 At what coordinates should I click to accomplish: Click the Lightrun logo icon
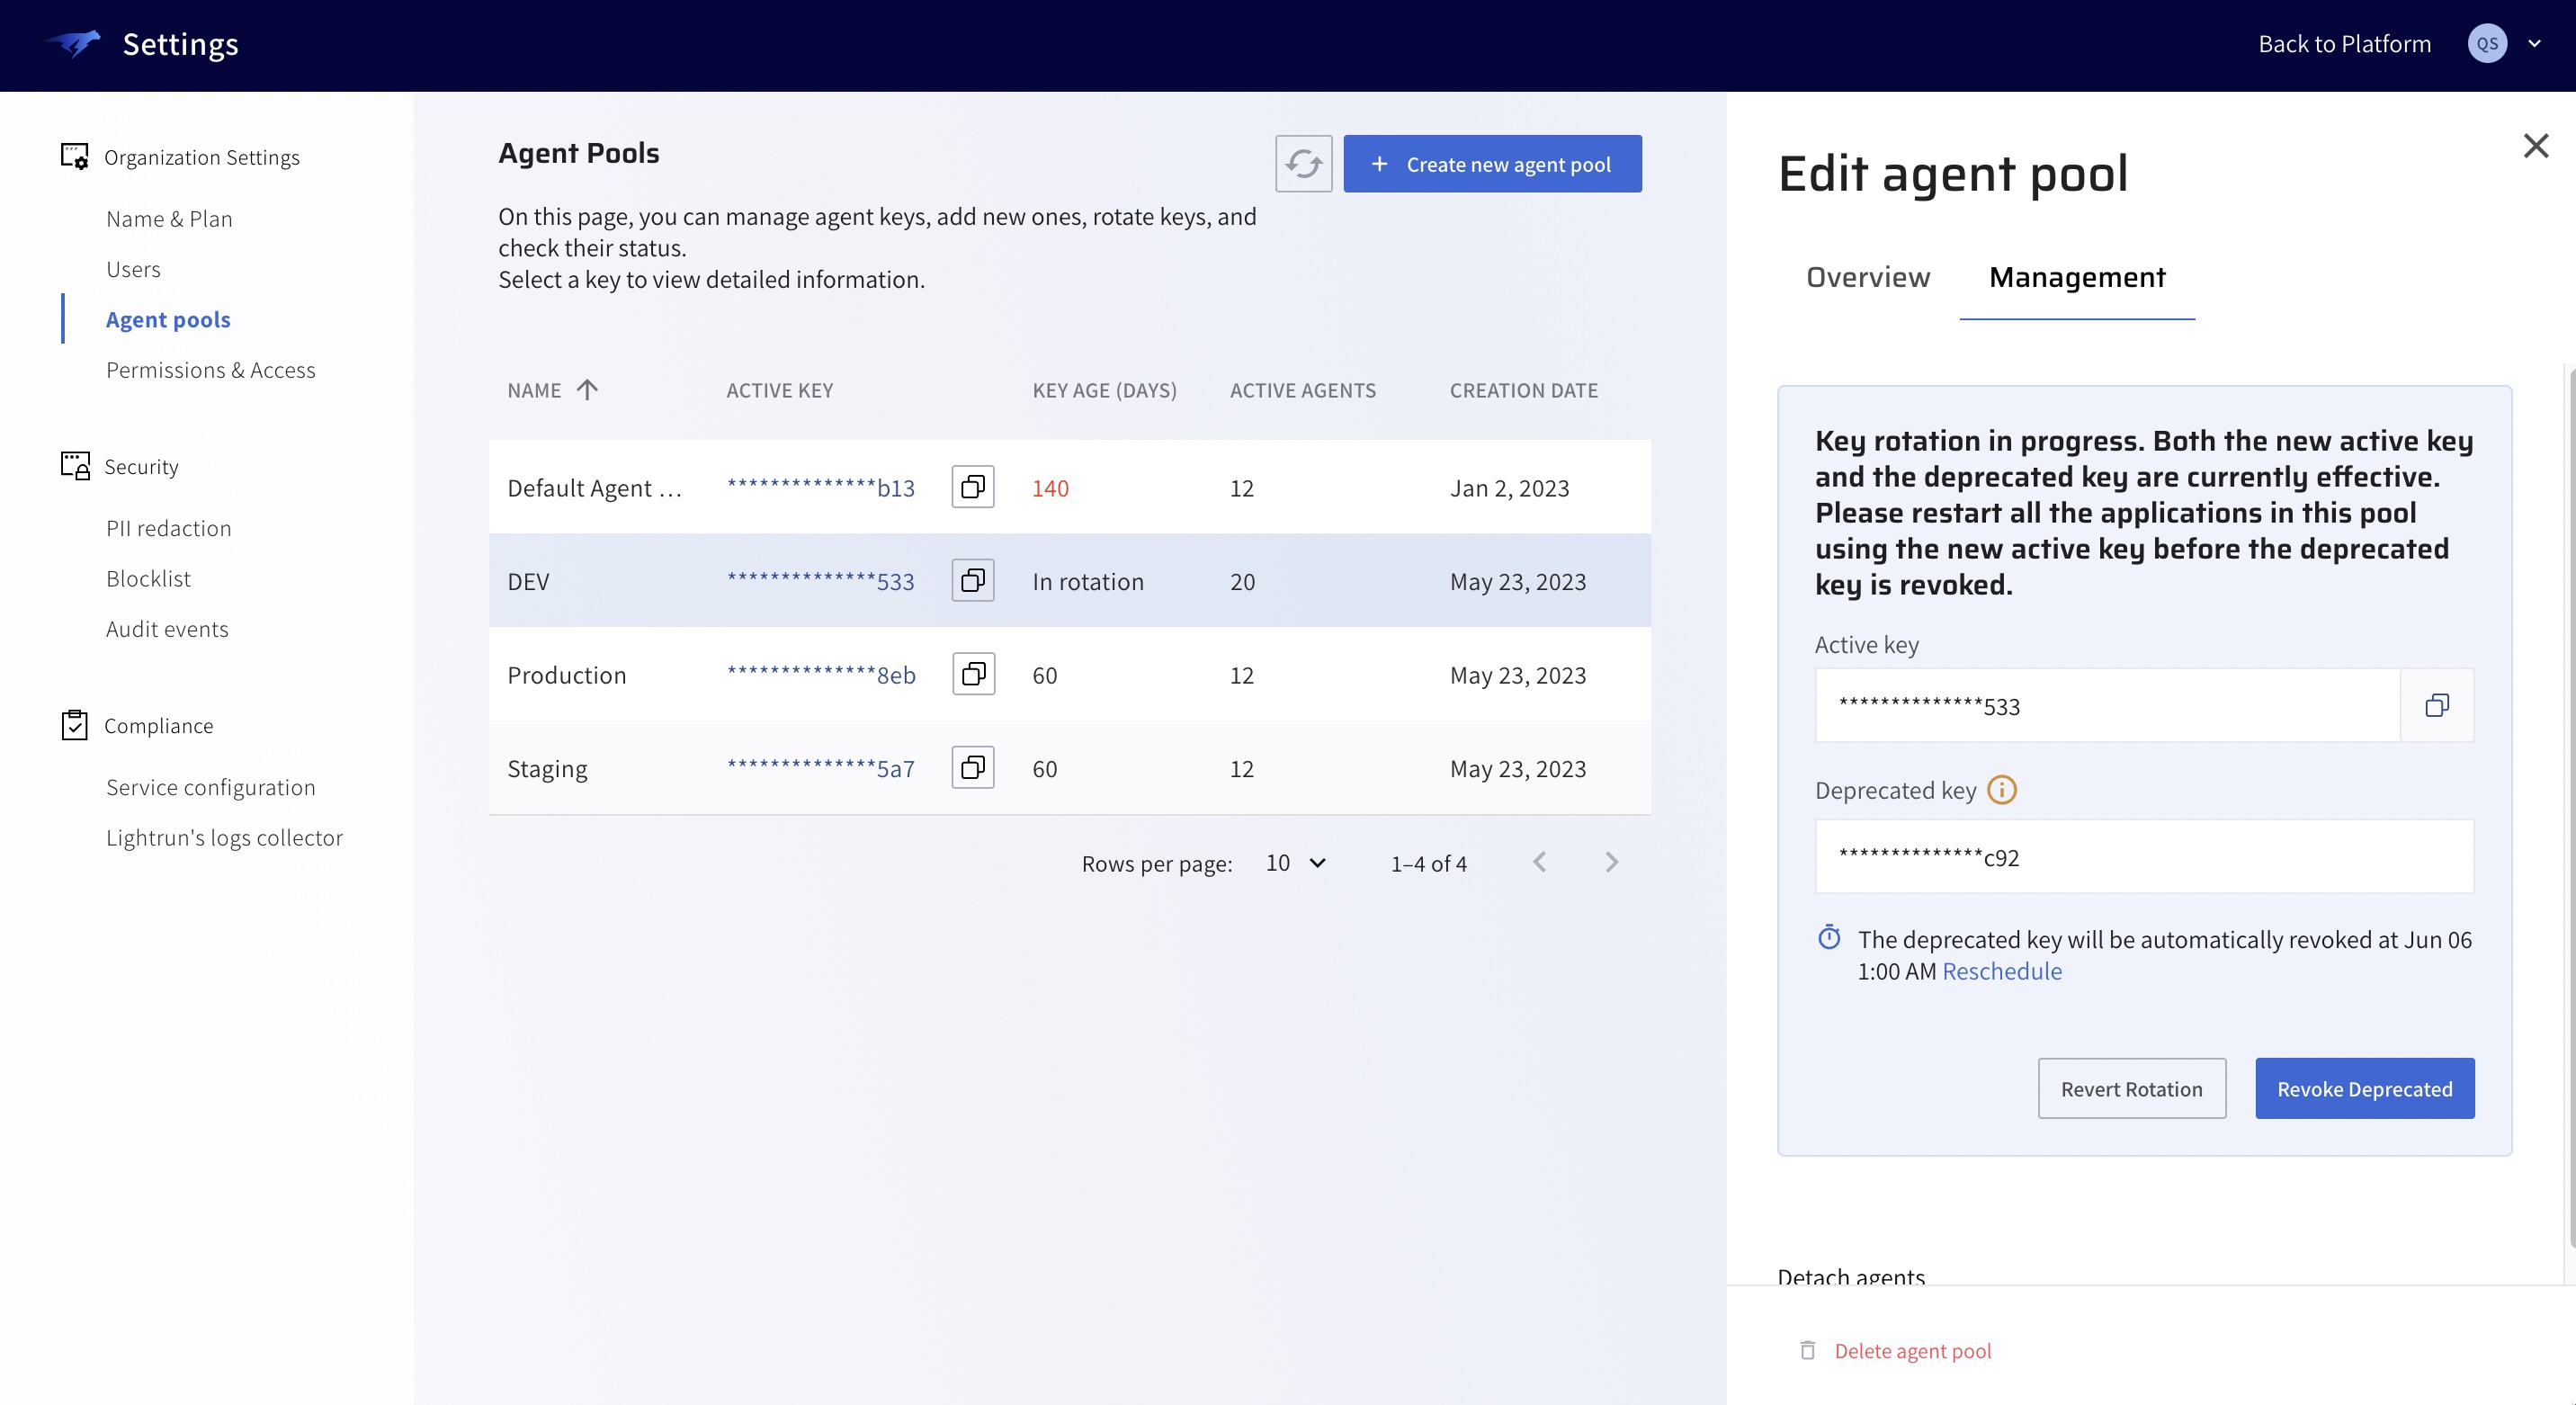coord(74,44)
